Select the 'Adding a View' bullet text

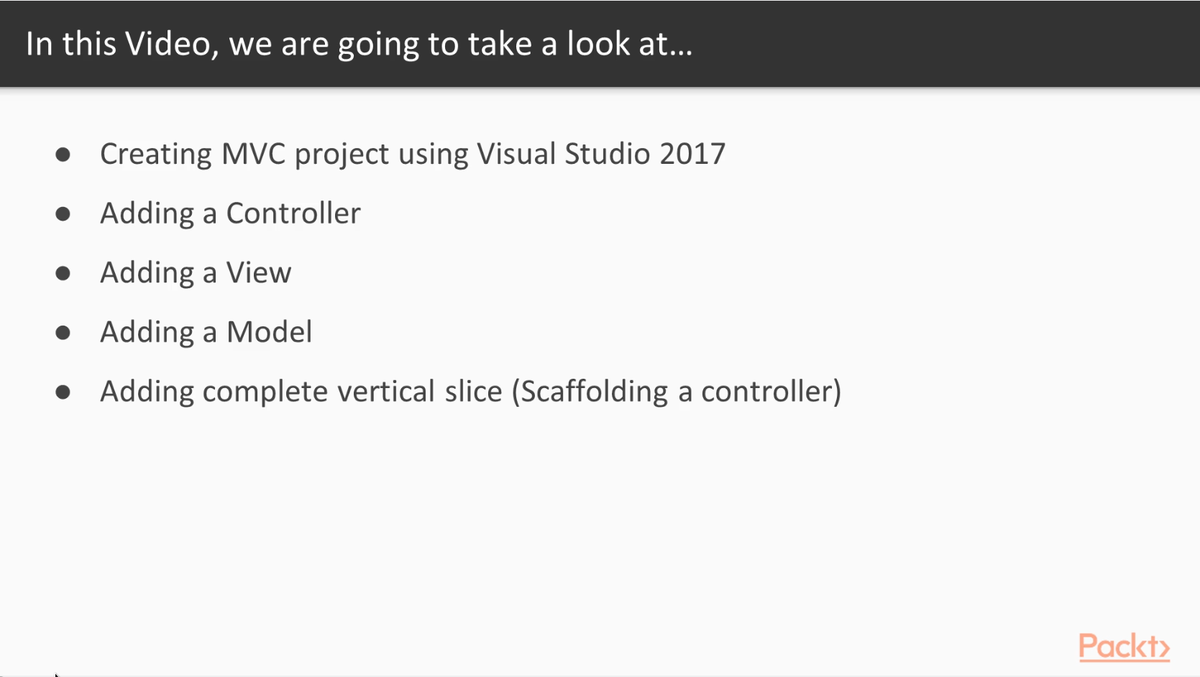195,273
